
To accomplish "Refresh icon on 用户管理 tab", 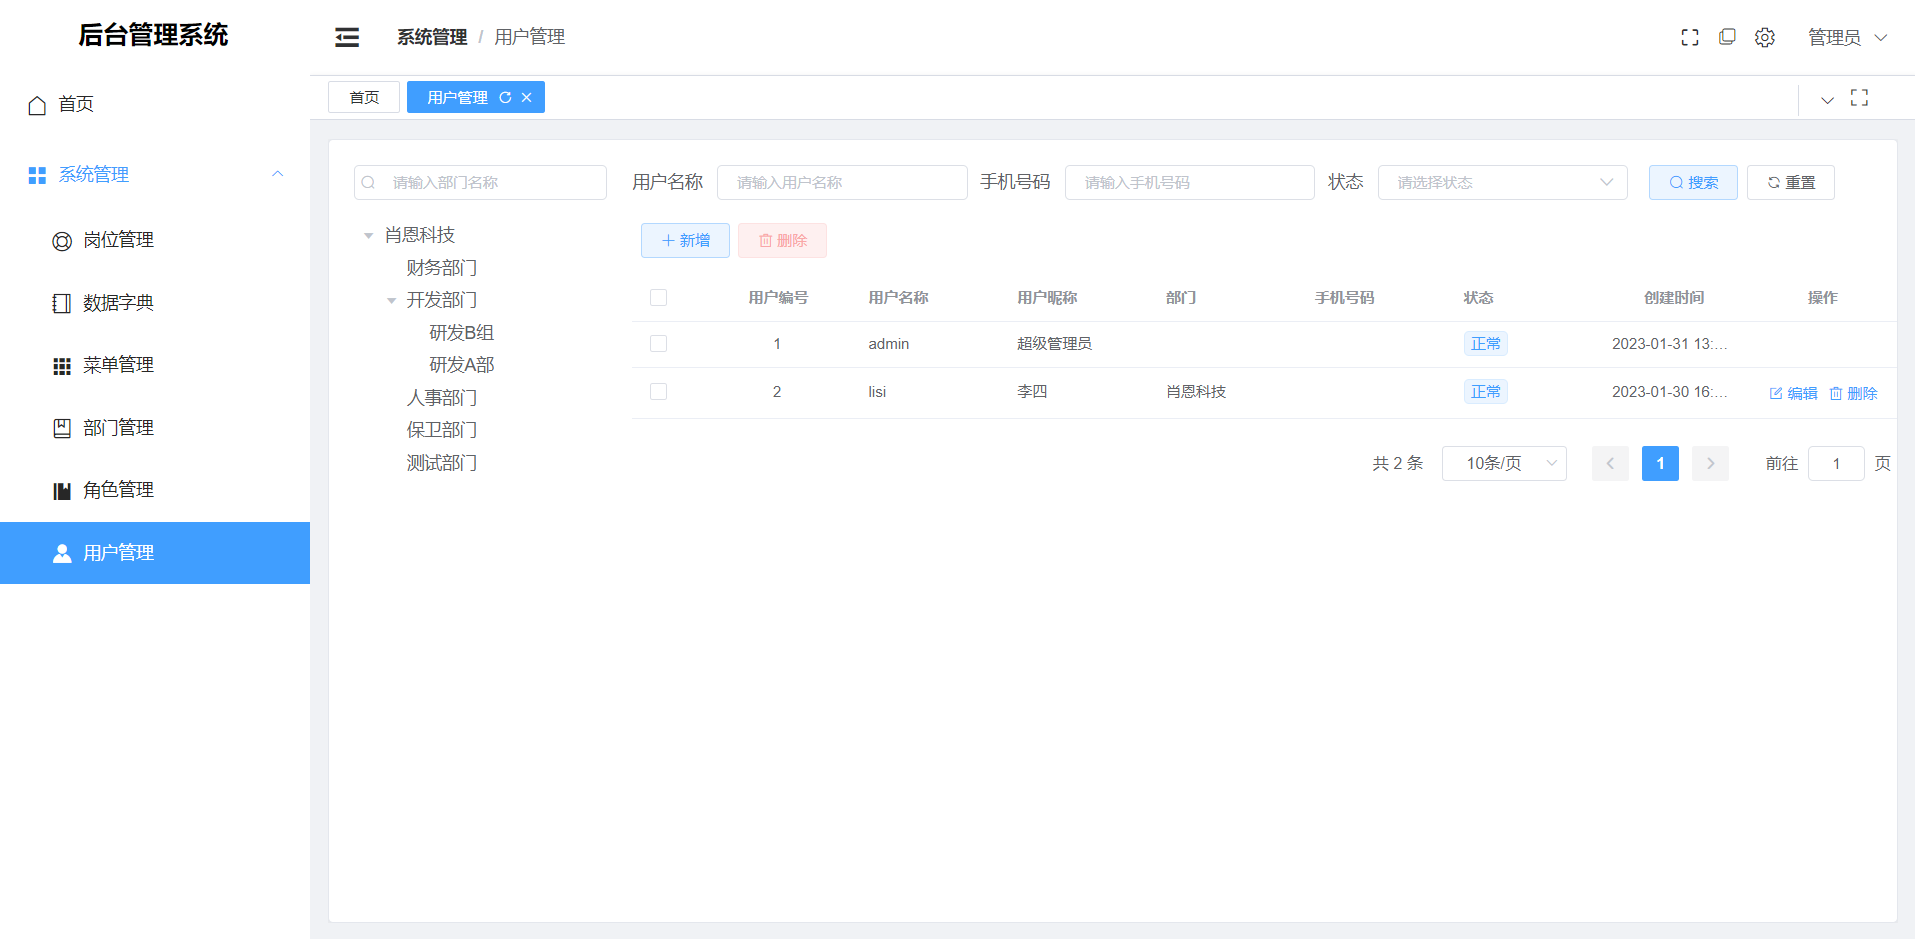I will [x=505, y=97].
